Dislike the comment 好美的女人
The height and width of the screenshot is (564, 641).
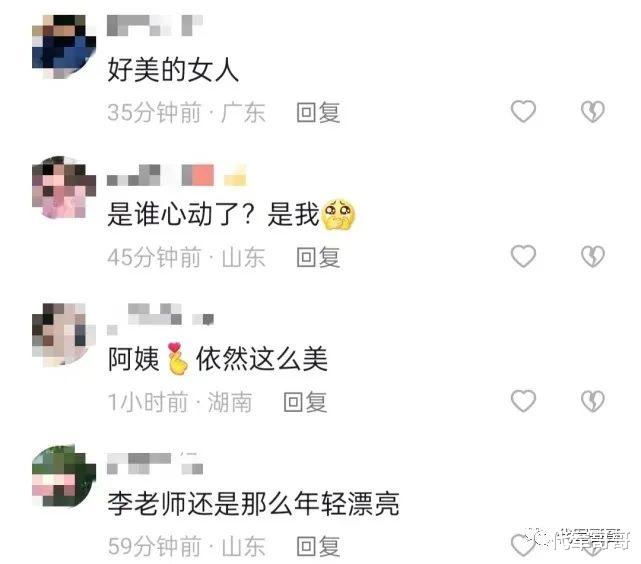point(593,112)
